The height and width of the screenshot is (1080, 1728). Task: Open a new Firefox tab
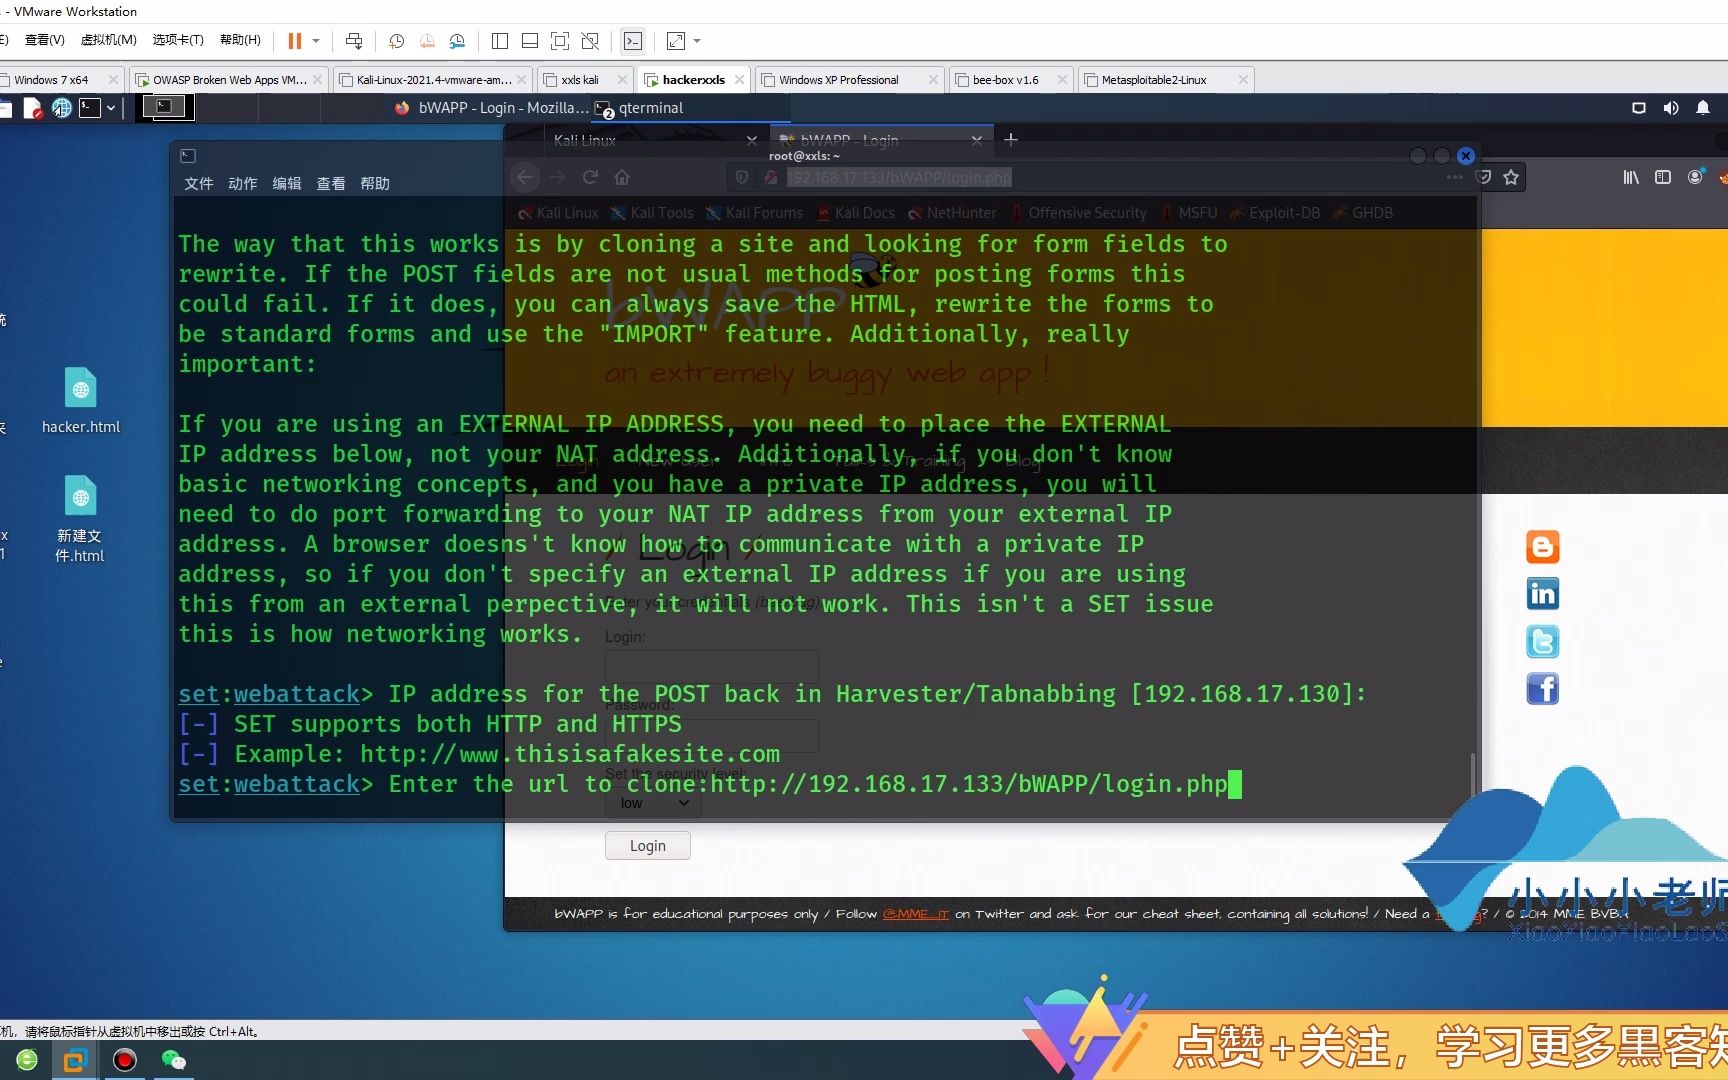click(1011, 140)
